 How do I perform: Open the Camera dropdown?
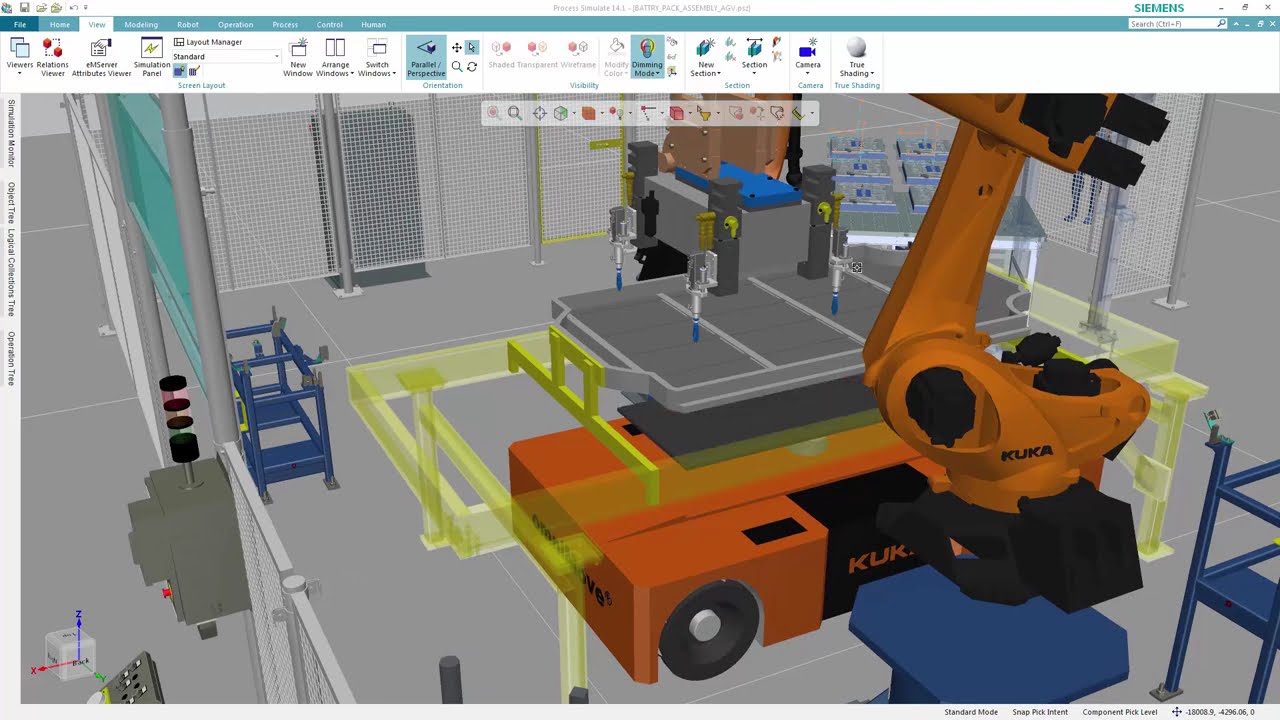[808, 58]
